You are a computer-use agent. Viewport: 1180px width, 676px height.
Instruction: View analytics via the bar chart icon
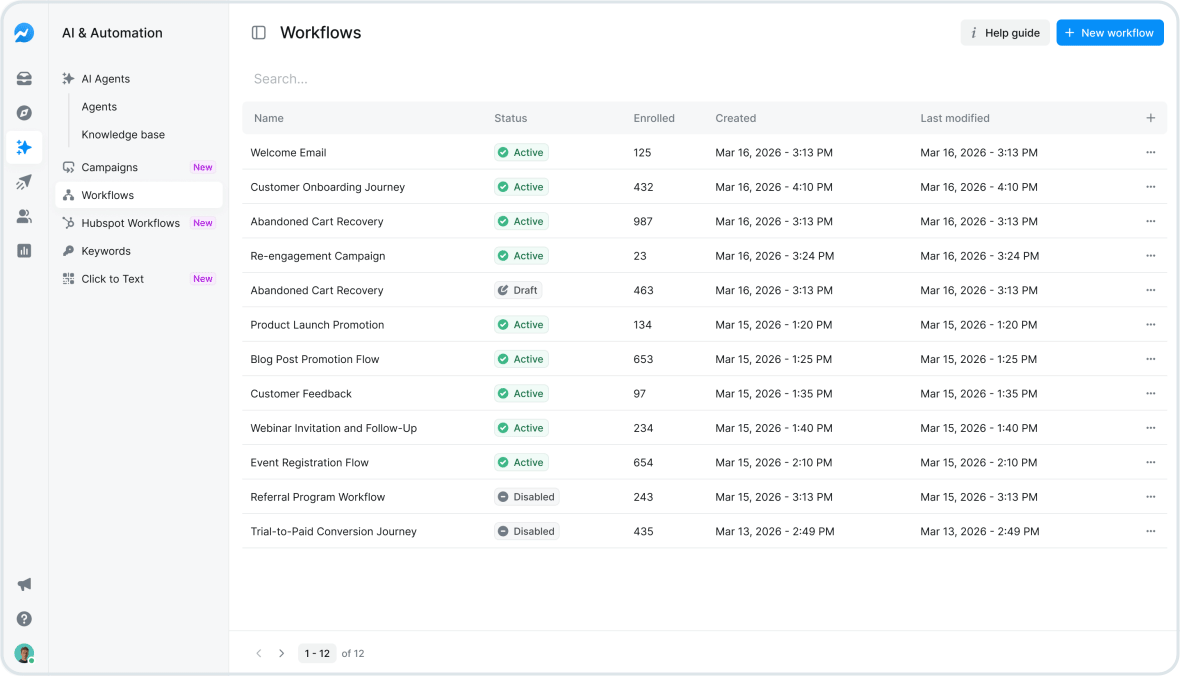click(24, 250)
